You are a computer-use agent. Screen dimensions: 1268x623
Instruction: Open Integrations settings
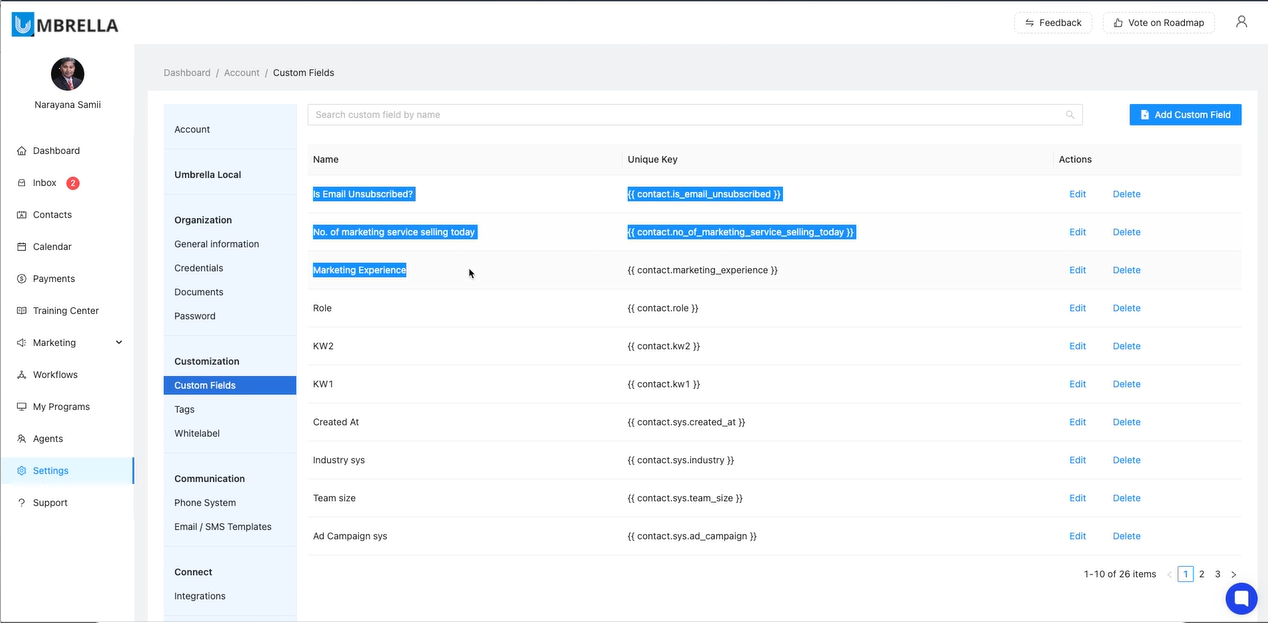pos(200,596)
